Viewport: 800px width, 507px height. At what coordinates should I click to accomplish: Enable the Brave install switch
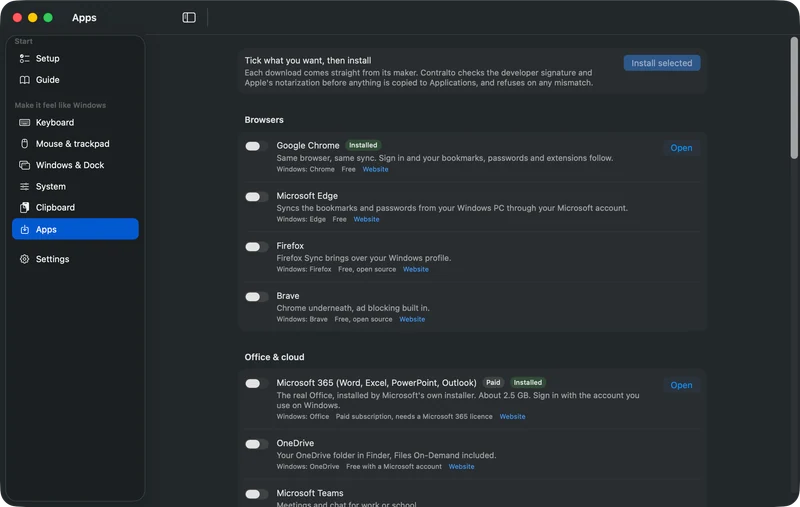click(256, 297)
